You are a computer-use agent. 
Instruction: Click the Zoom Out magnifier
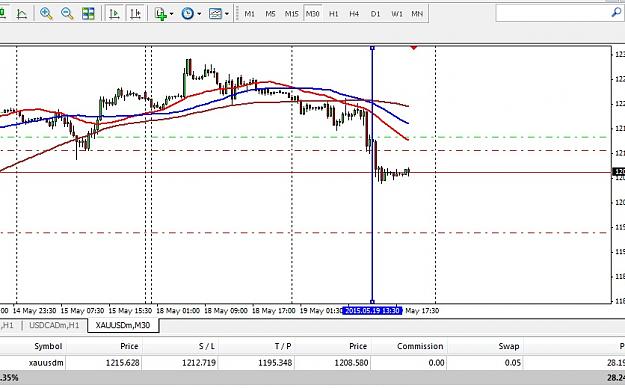click(x=67, y=14)
